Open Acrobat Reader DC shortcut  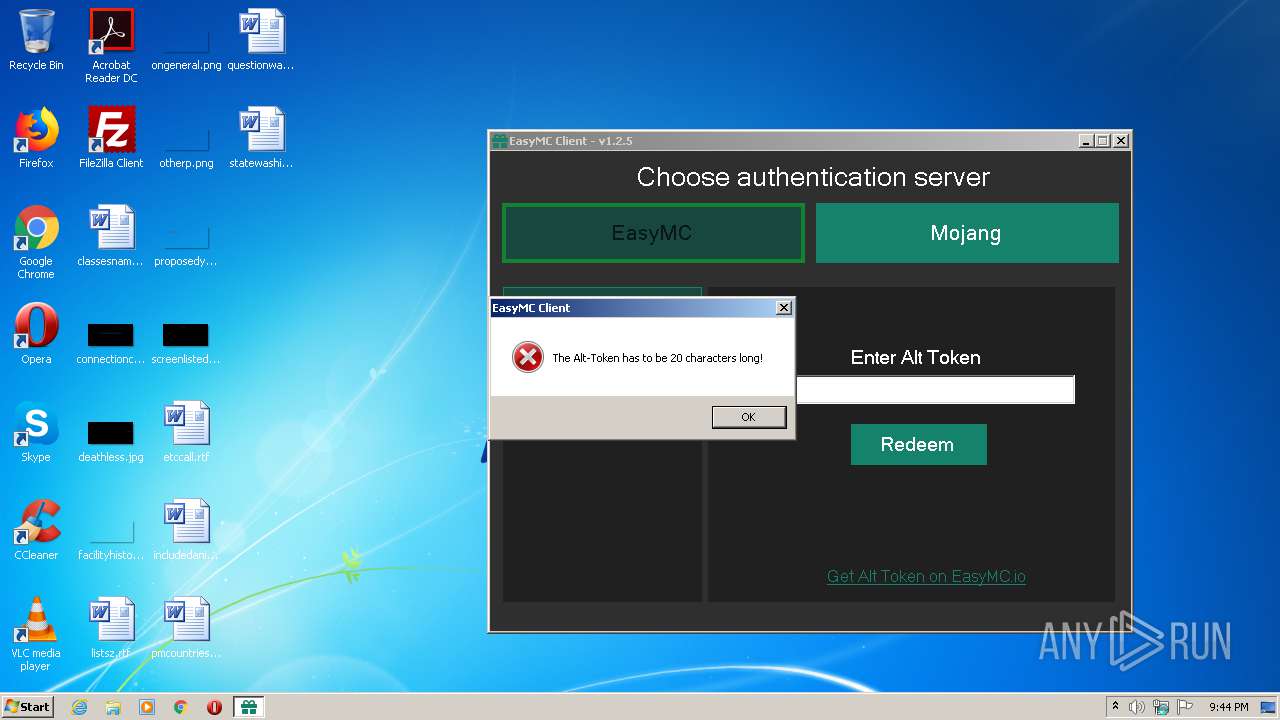click(111, 46)
